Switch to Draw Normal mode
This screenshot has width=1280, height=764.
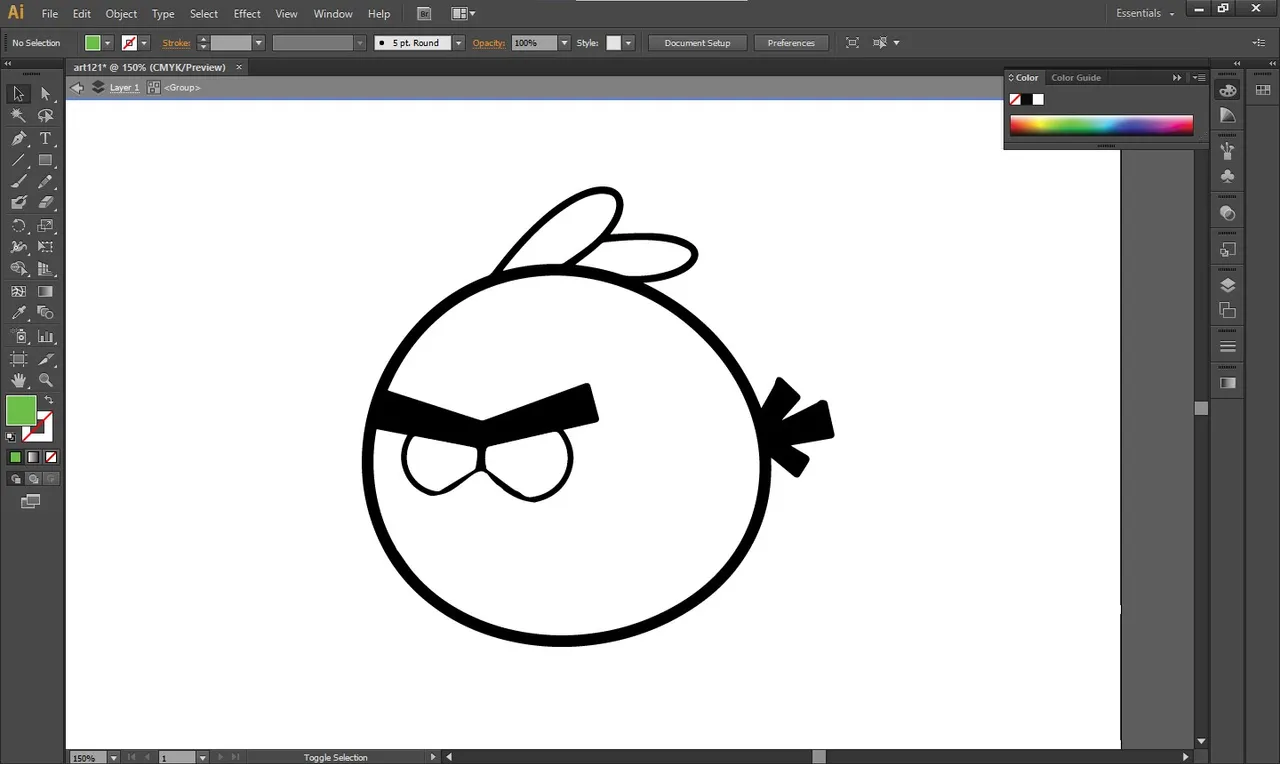coord(15,479)
